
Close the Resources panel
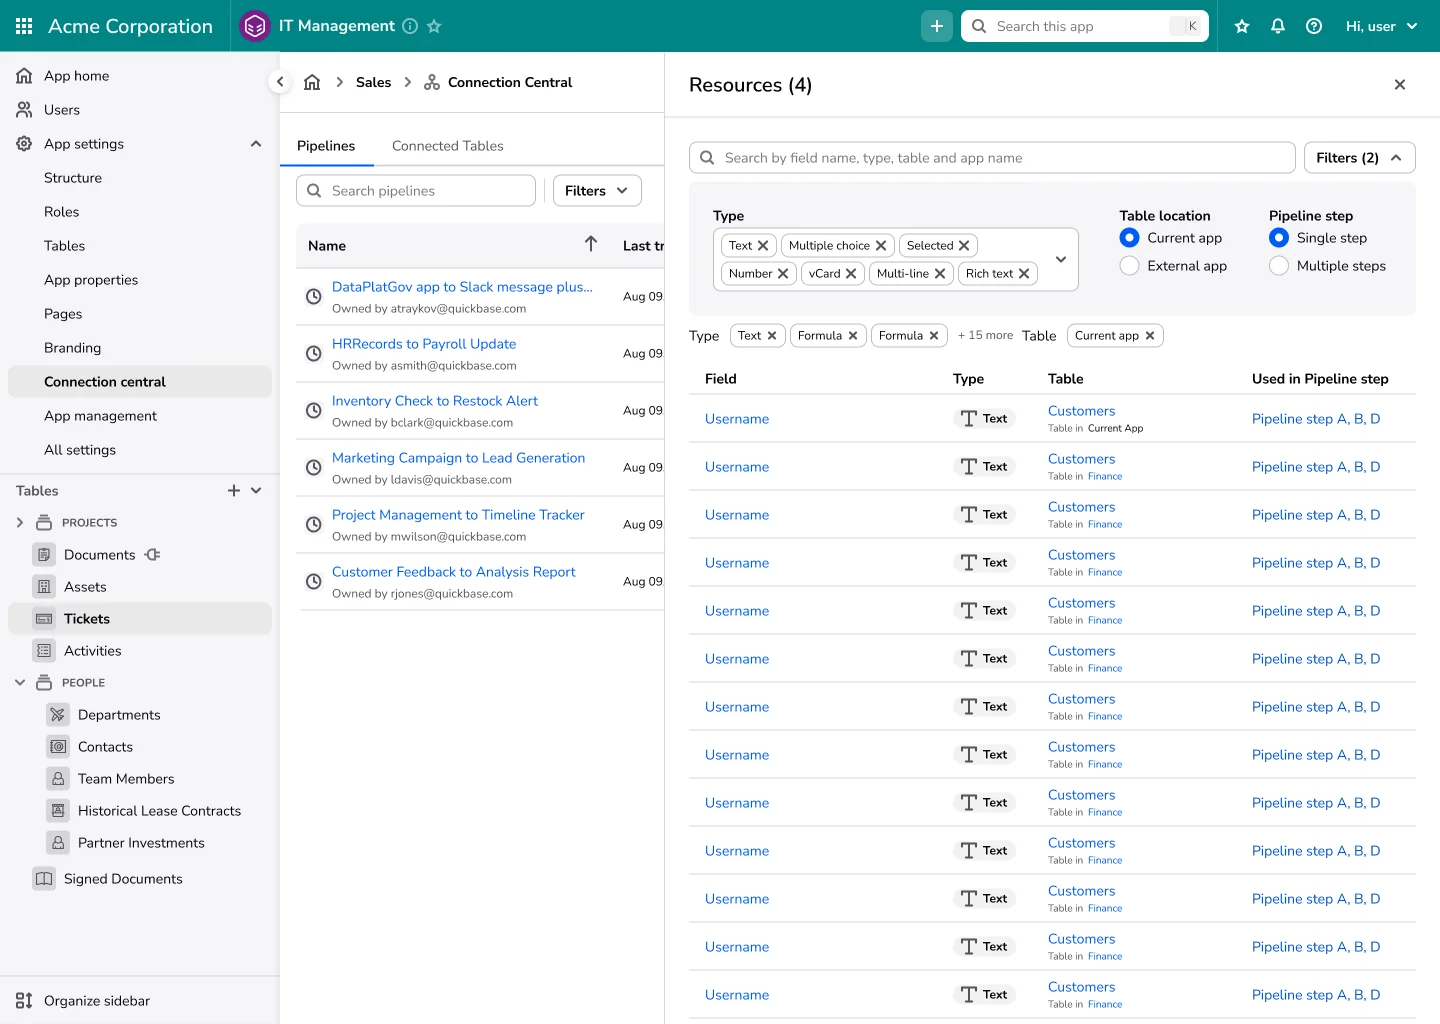[x=1400, y=85]
